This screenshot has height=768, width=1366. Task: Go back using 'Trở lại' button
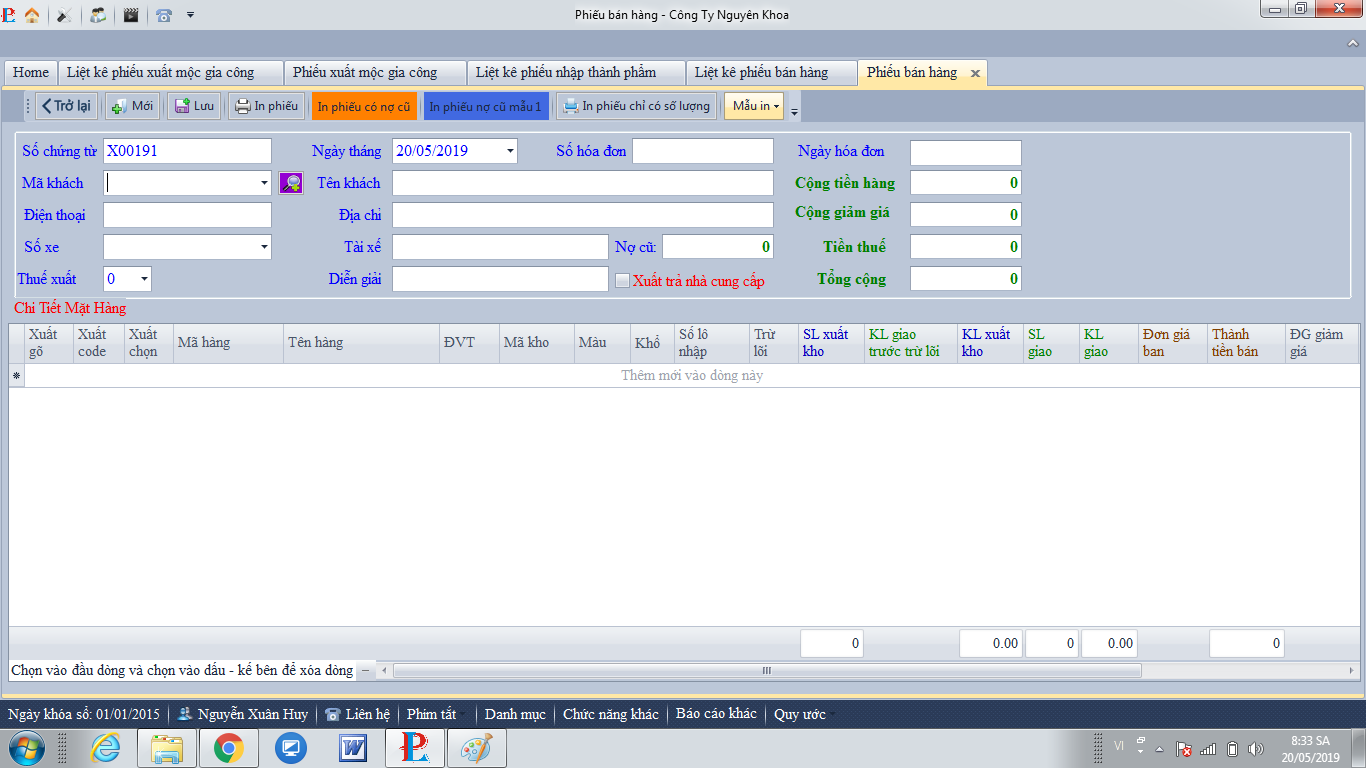pos(66,106)
